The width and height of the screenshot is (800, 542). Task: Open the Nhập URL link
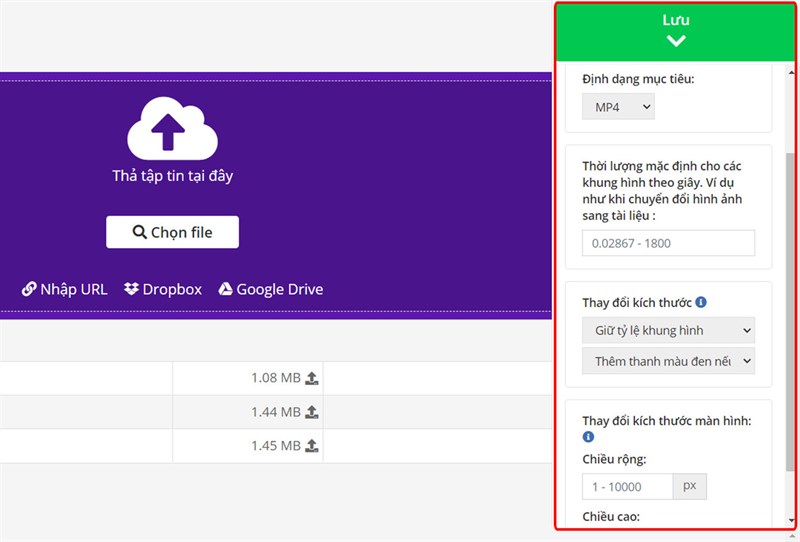click(64, 289)
